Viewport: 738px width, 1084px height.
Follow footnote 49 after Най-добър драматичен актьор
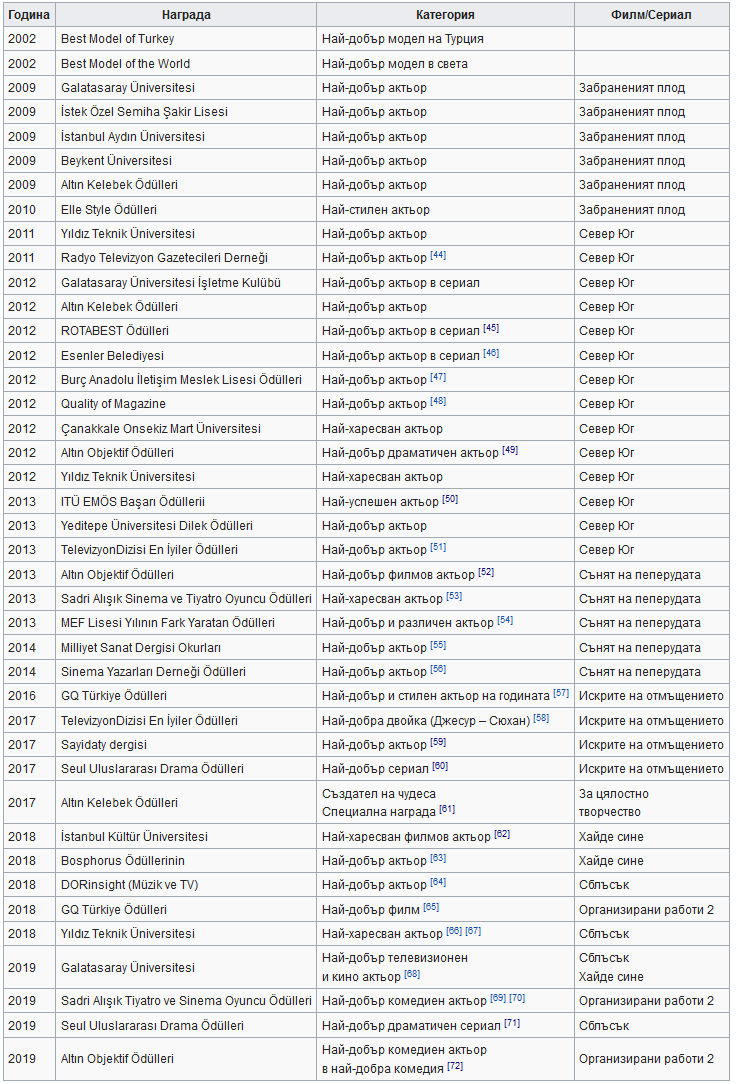tap(510, 450)
